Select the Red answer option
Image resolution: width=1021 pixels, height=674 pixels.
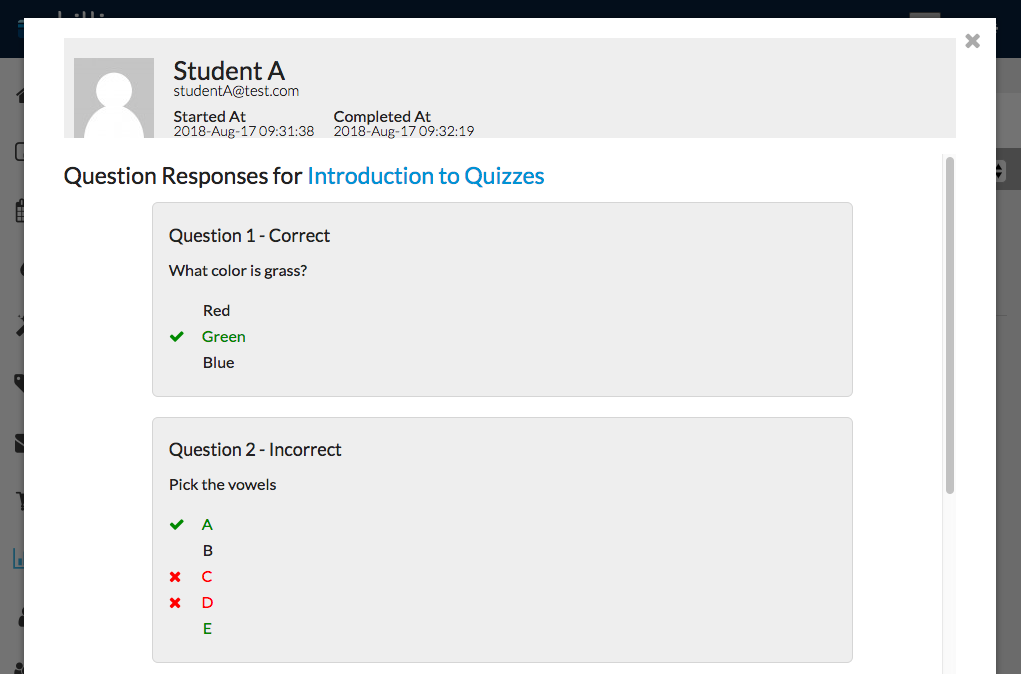pyautogui.click(x=216, y=311)
